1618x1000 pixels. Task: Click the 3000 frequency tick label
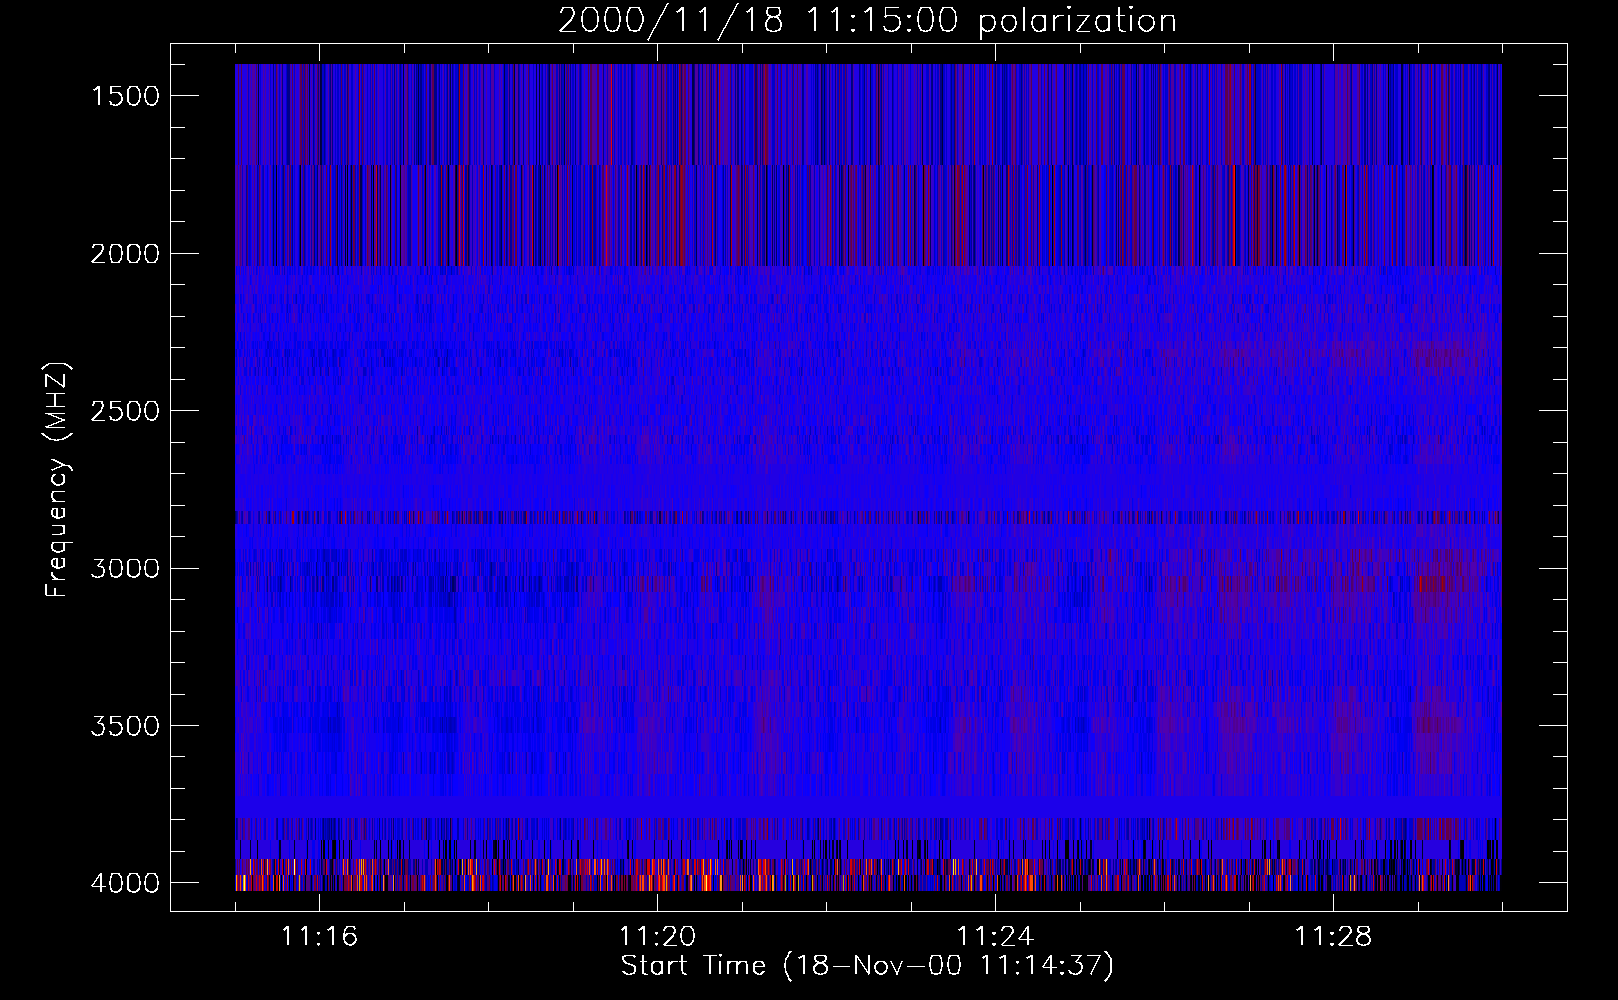click(x=125, y=569)
